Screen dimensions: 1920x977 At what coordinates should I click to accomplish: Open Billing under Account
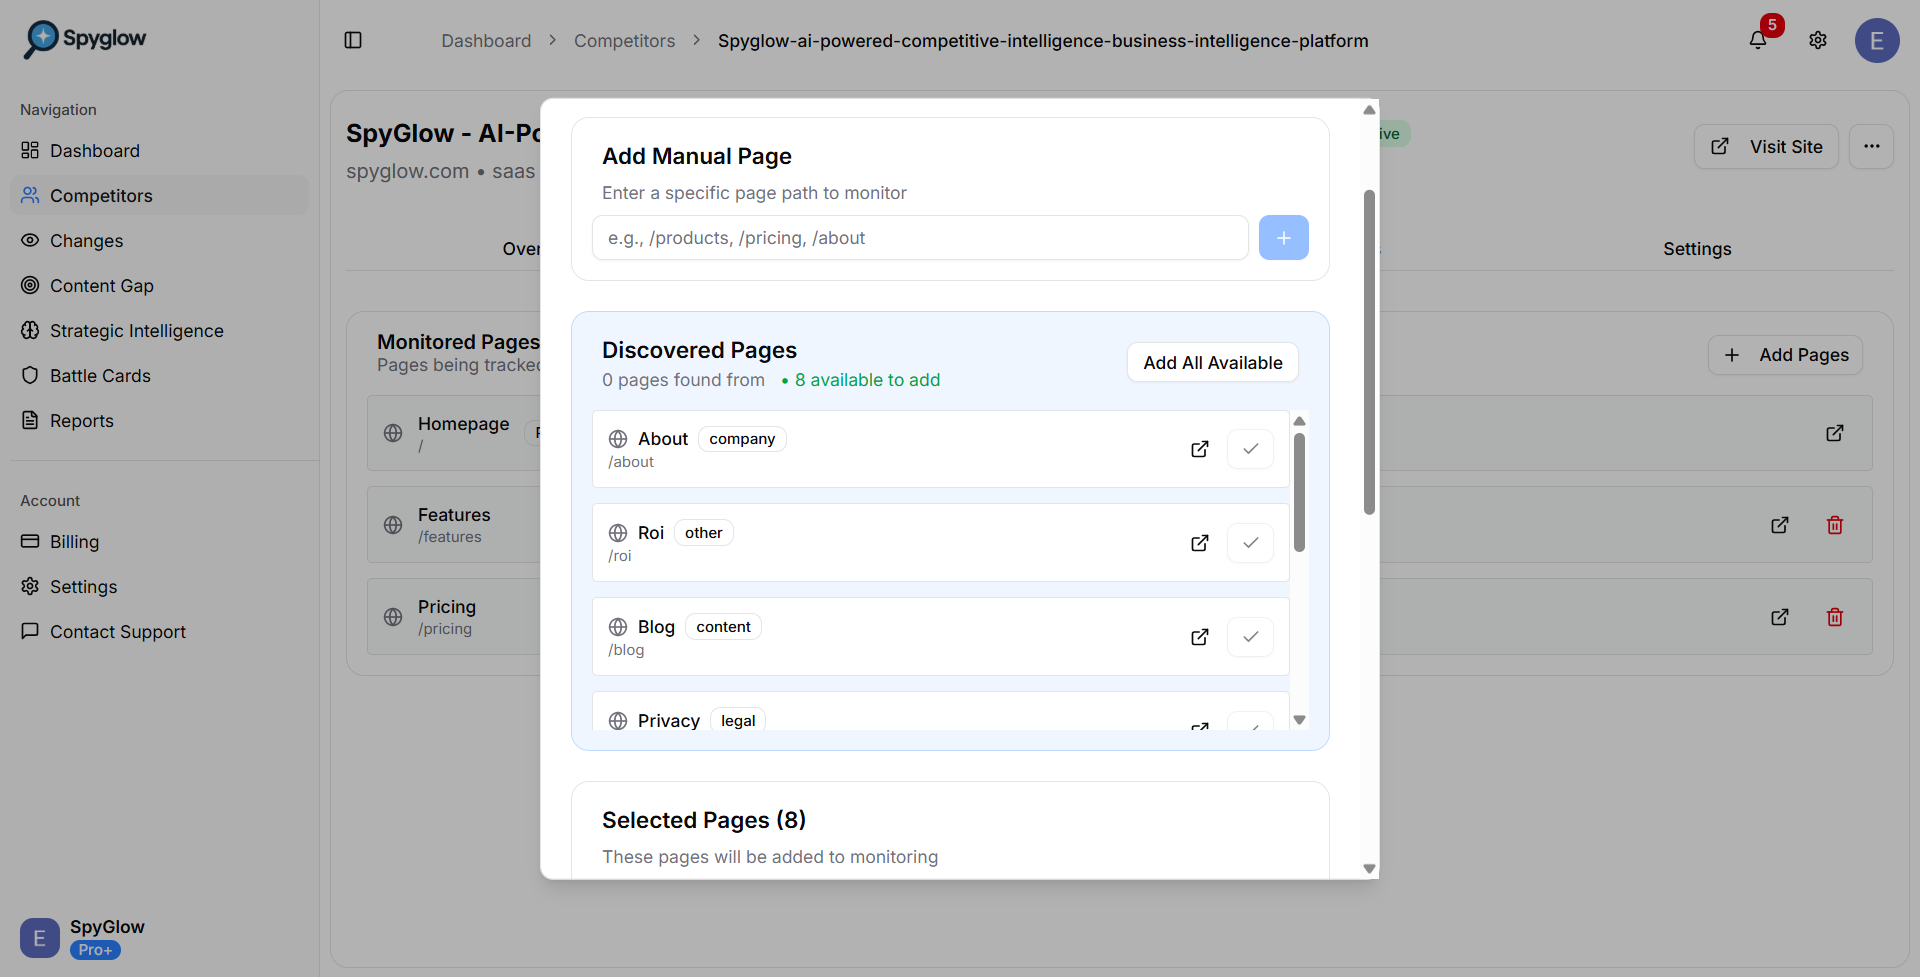(160, 542)
